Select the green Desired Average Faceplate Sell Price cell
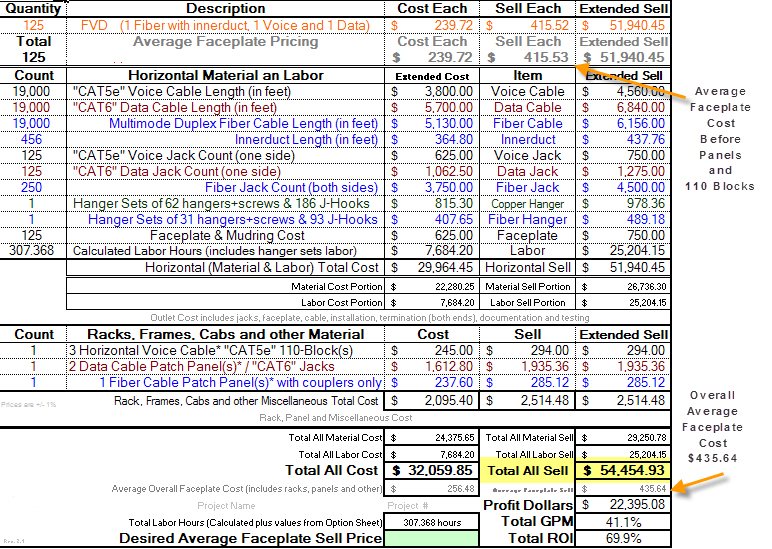Viewport: 772px width, 549px height. (x=431, y=538)
